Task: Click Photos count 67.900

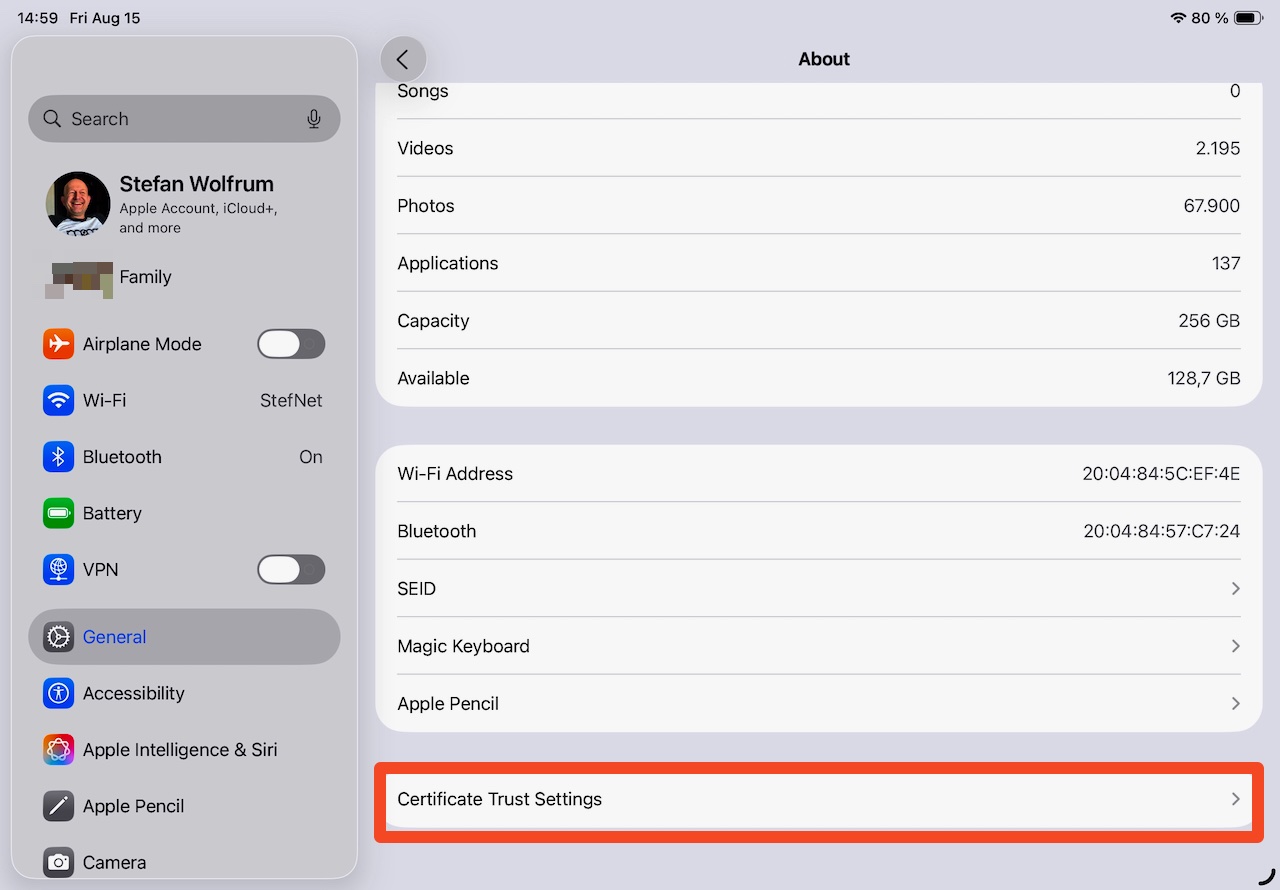Action: pos(1212,206)
